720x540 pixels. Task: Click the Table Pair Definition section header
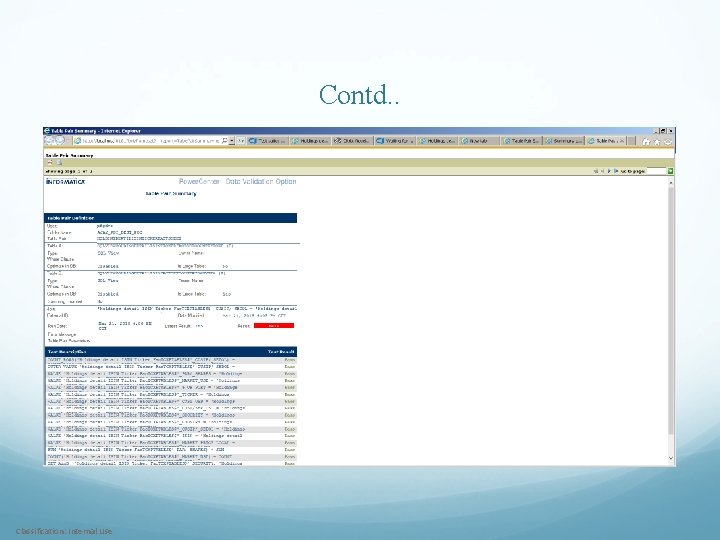pos(171,218)
